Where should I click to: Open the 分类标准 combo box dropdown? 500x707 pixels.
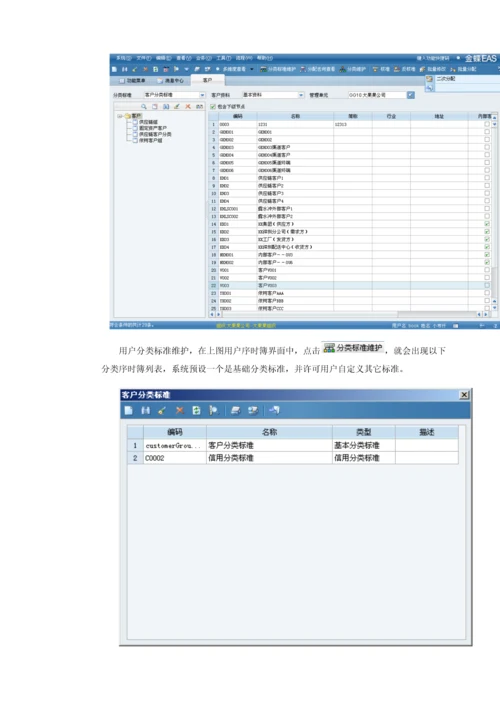(202, 95)
